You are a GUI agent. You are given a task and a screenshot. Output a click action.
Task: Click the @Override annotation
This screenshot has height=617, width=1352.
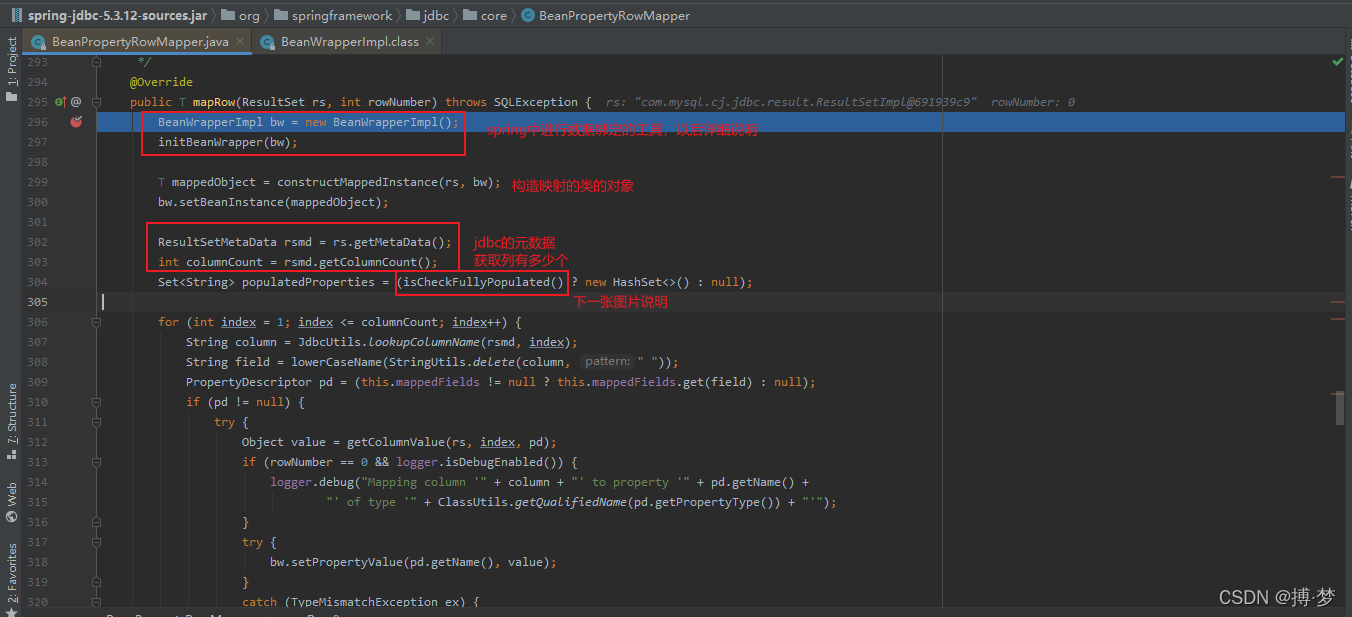click(x=161, y=82)
